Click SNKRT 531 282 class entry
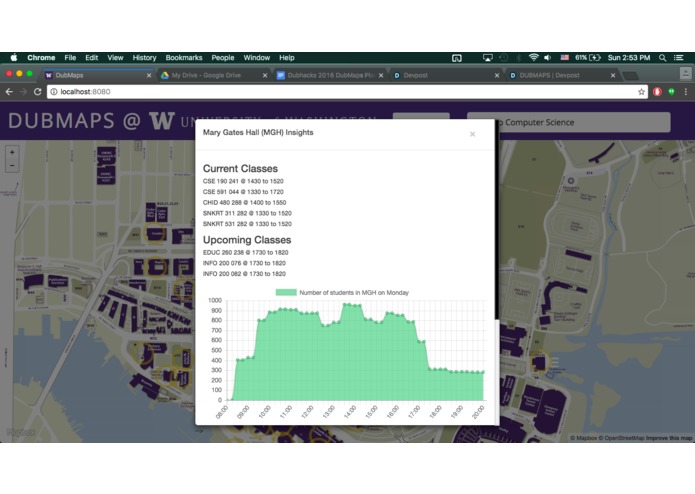The width and height of the screenshot is (695, 494). pos(247,224)
